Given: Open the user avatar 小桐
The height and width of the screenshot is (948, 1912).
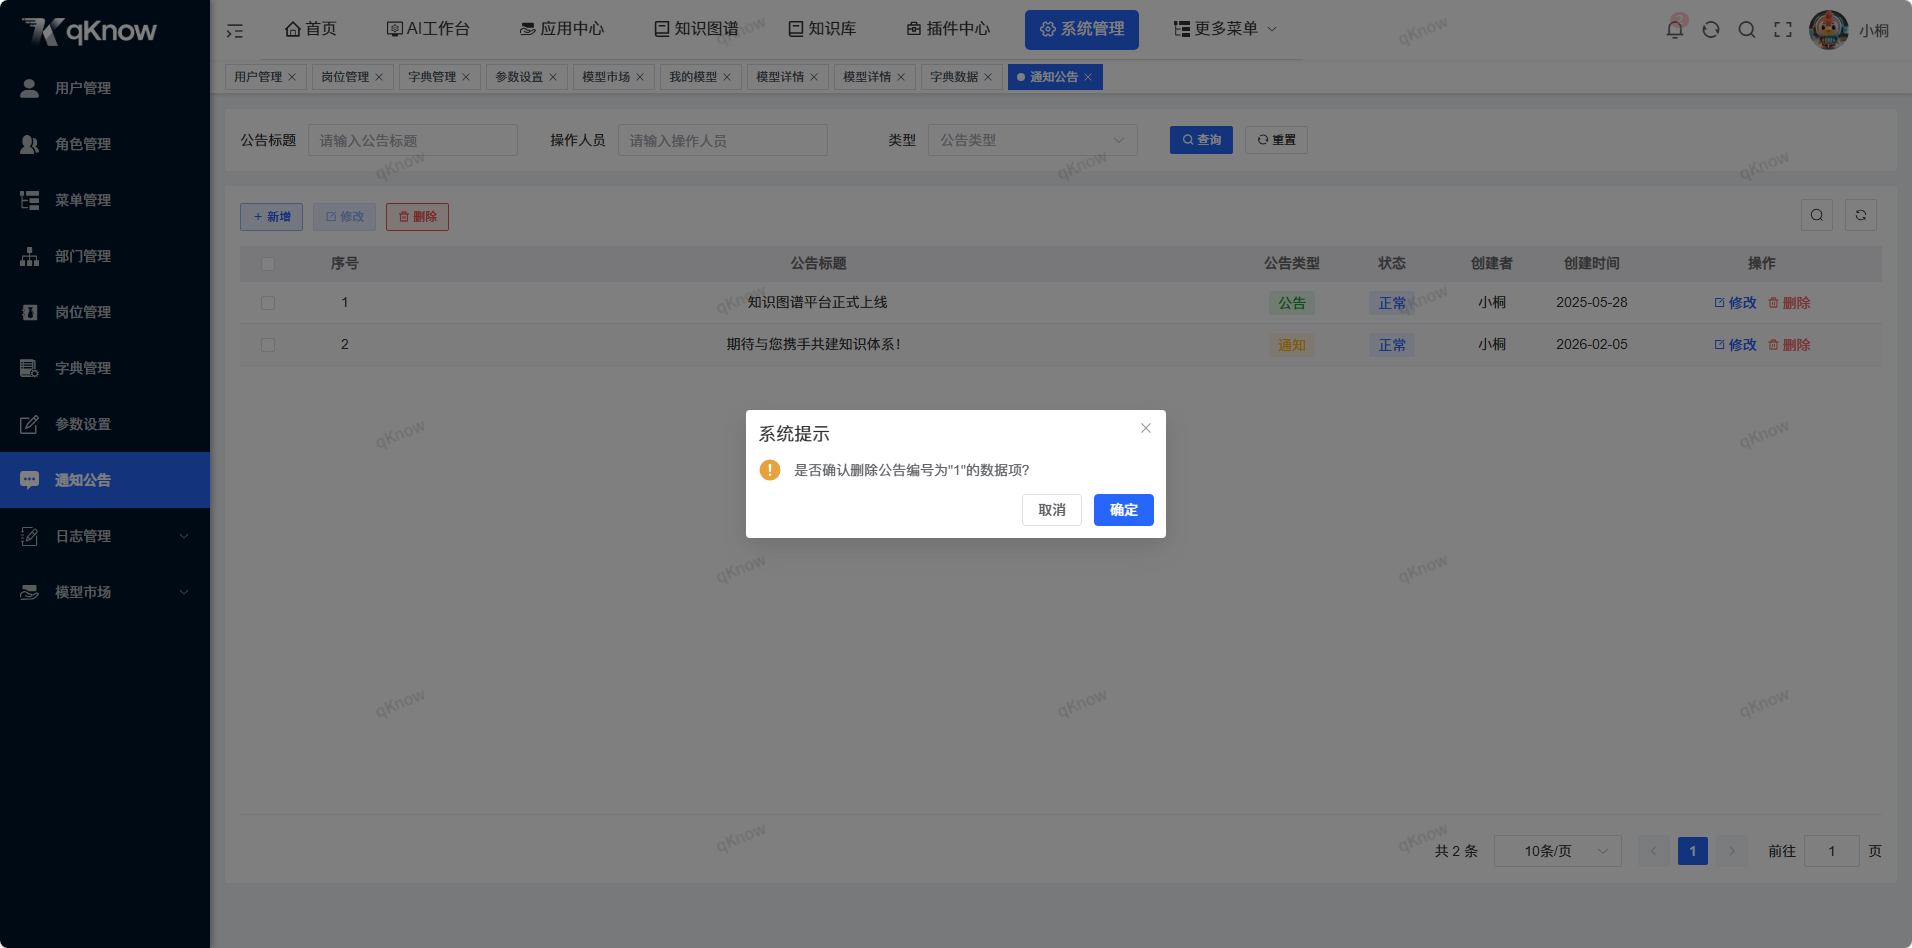Looking at the screenshot, I should click(x=1829, y=29).
